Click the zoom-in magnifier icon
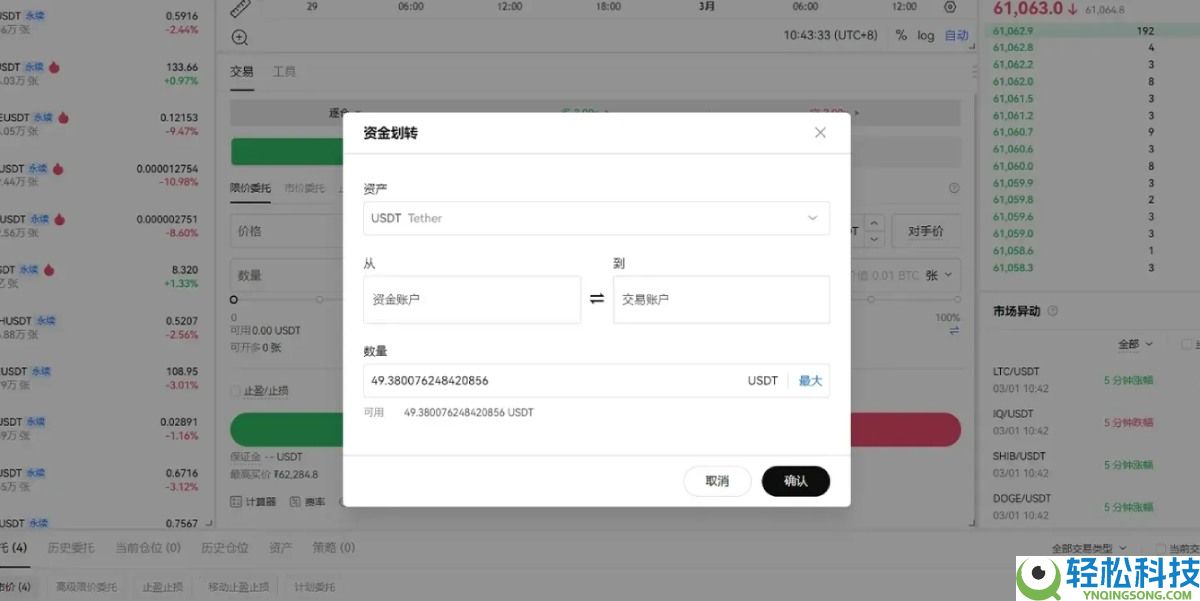Viewport: 1200px width, 601px height. click(x=240, y=38)
